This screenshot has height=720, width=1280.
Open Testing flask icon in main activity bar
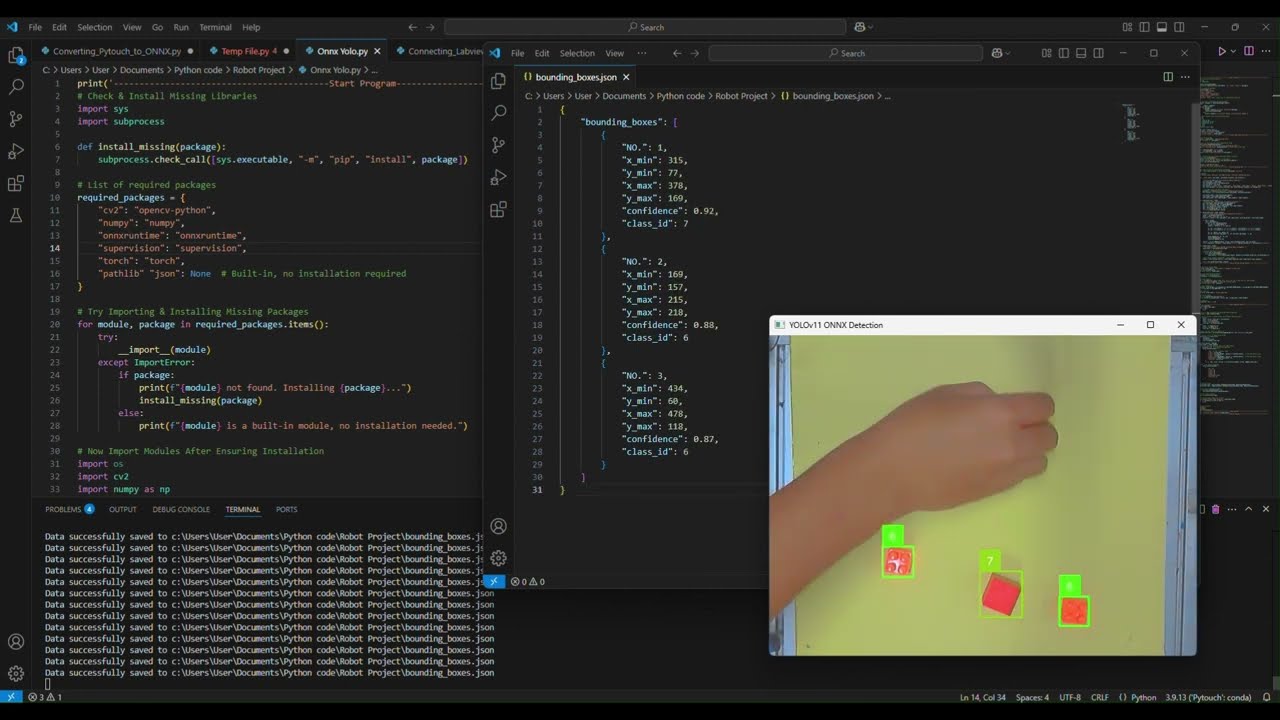pyautogui.click(x=16, y=215)
